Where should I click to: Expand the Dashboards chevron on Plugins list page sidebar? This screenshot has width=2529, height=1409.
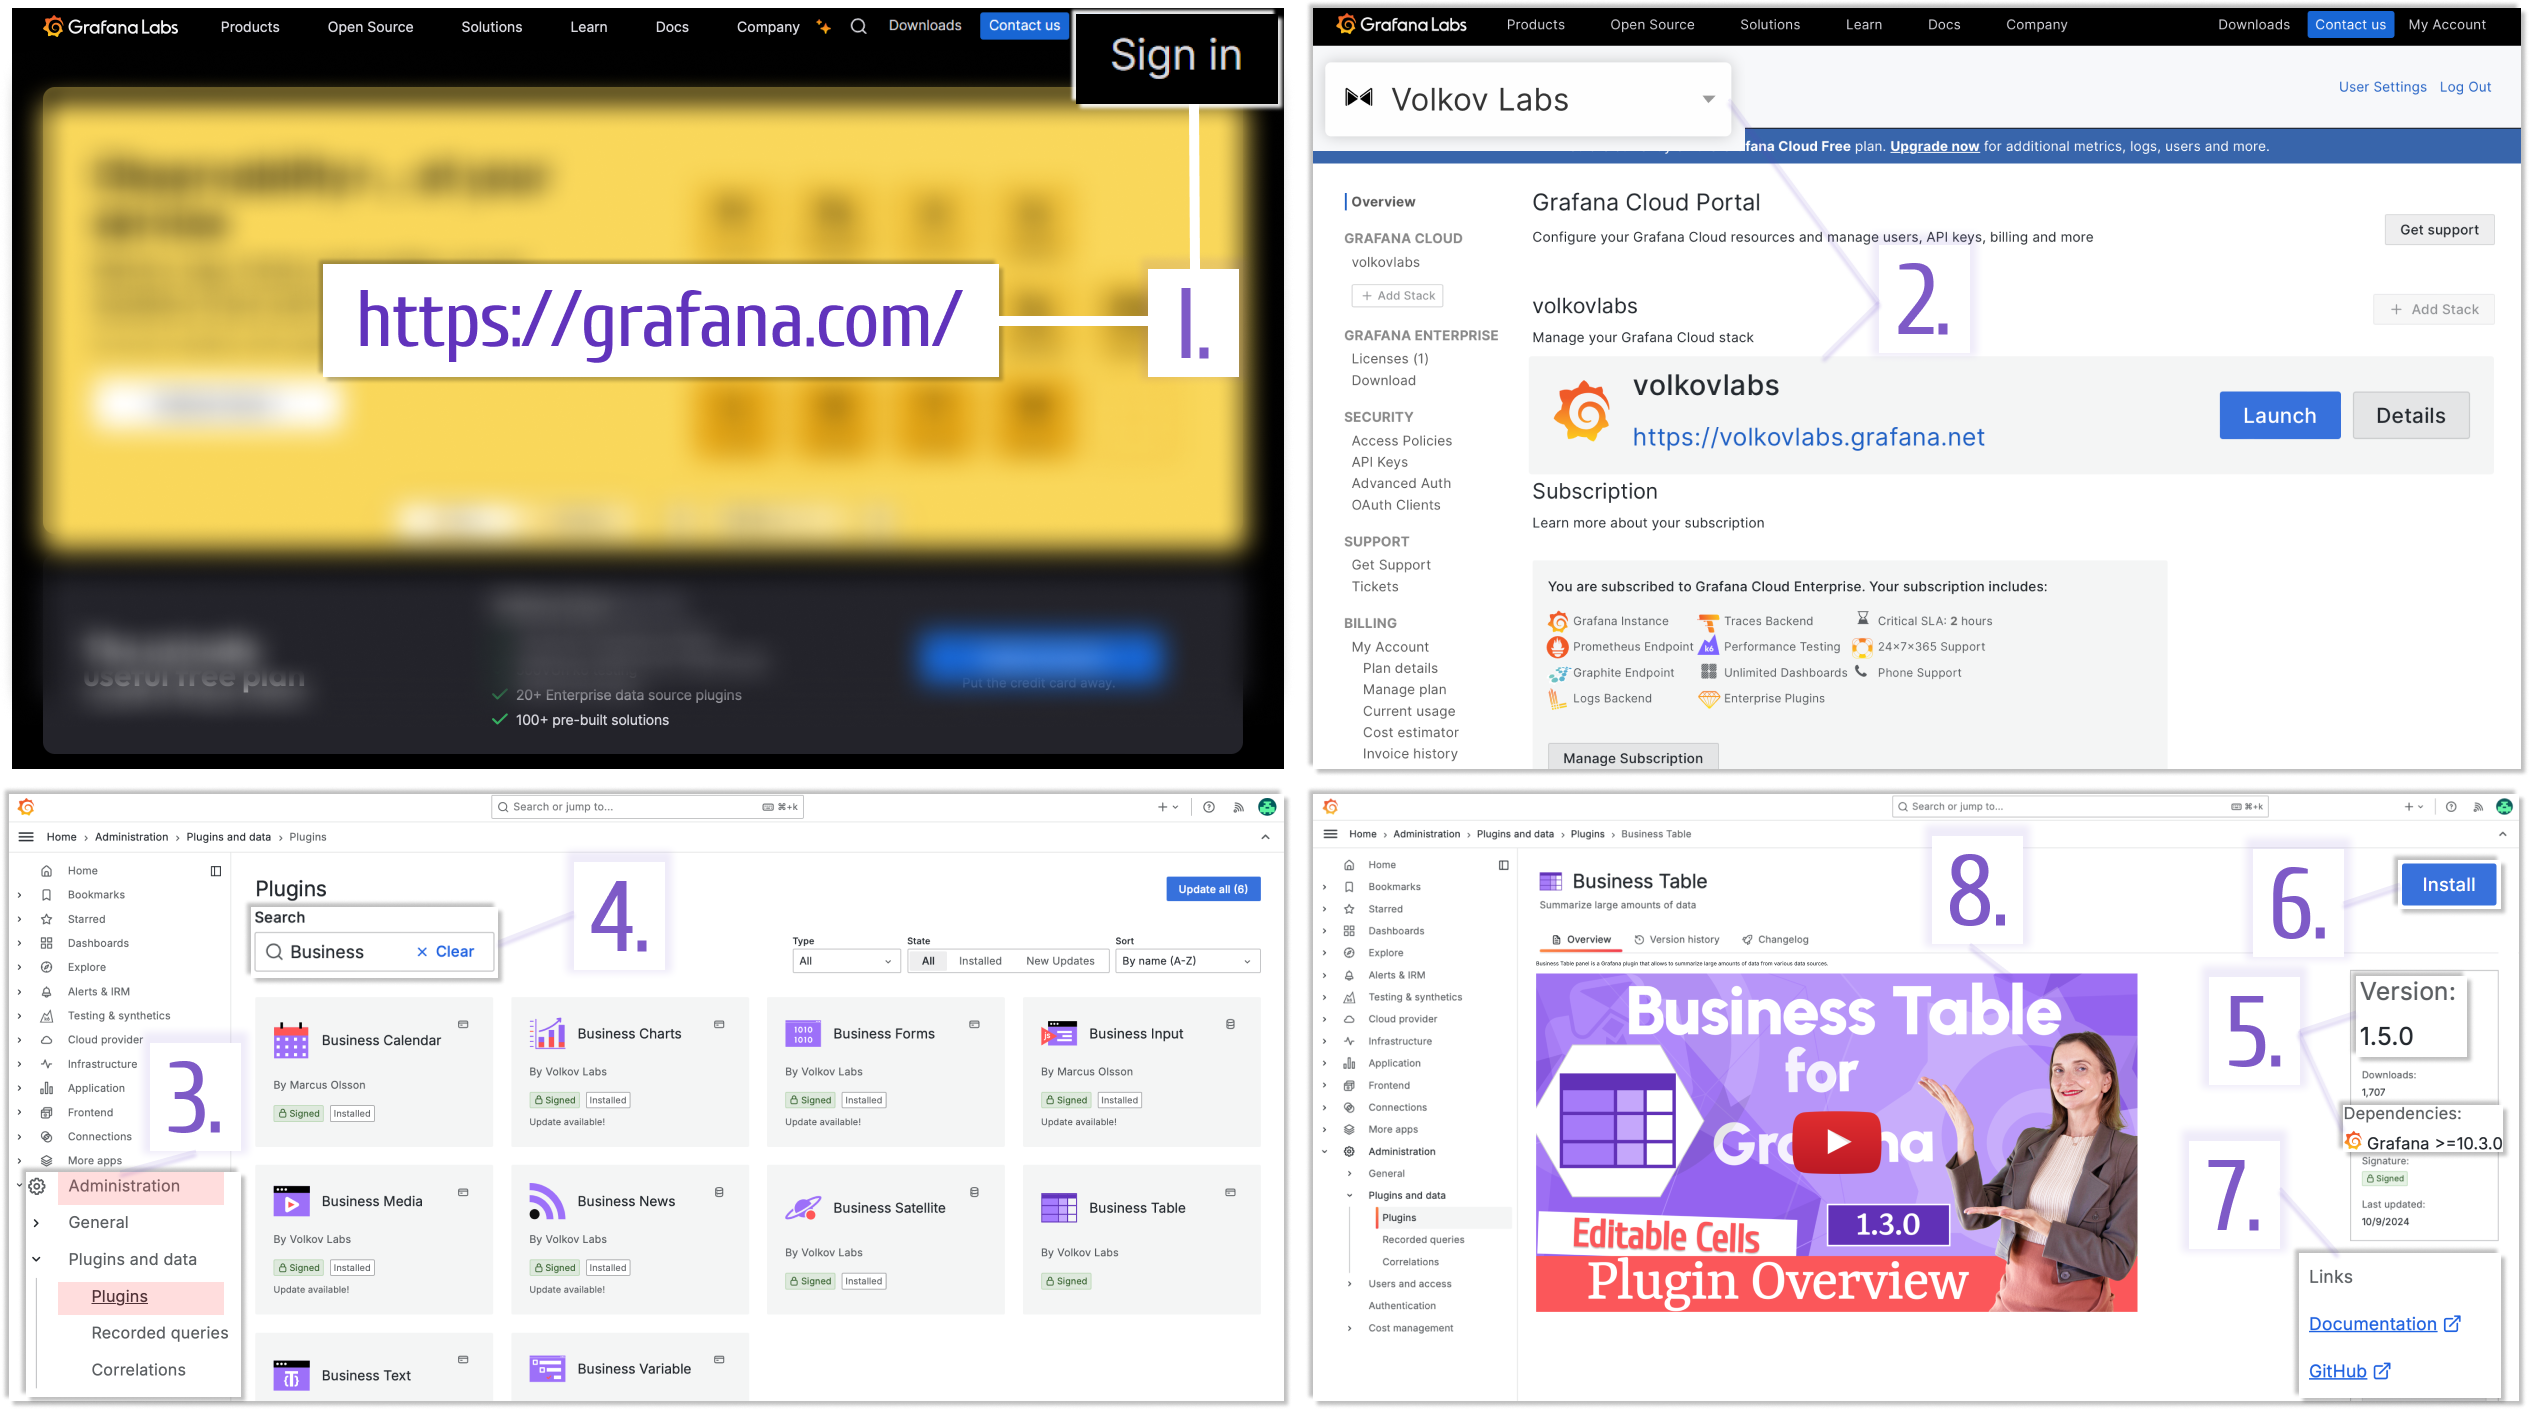[19, 943]
